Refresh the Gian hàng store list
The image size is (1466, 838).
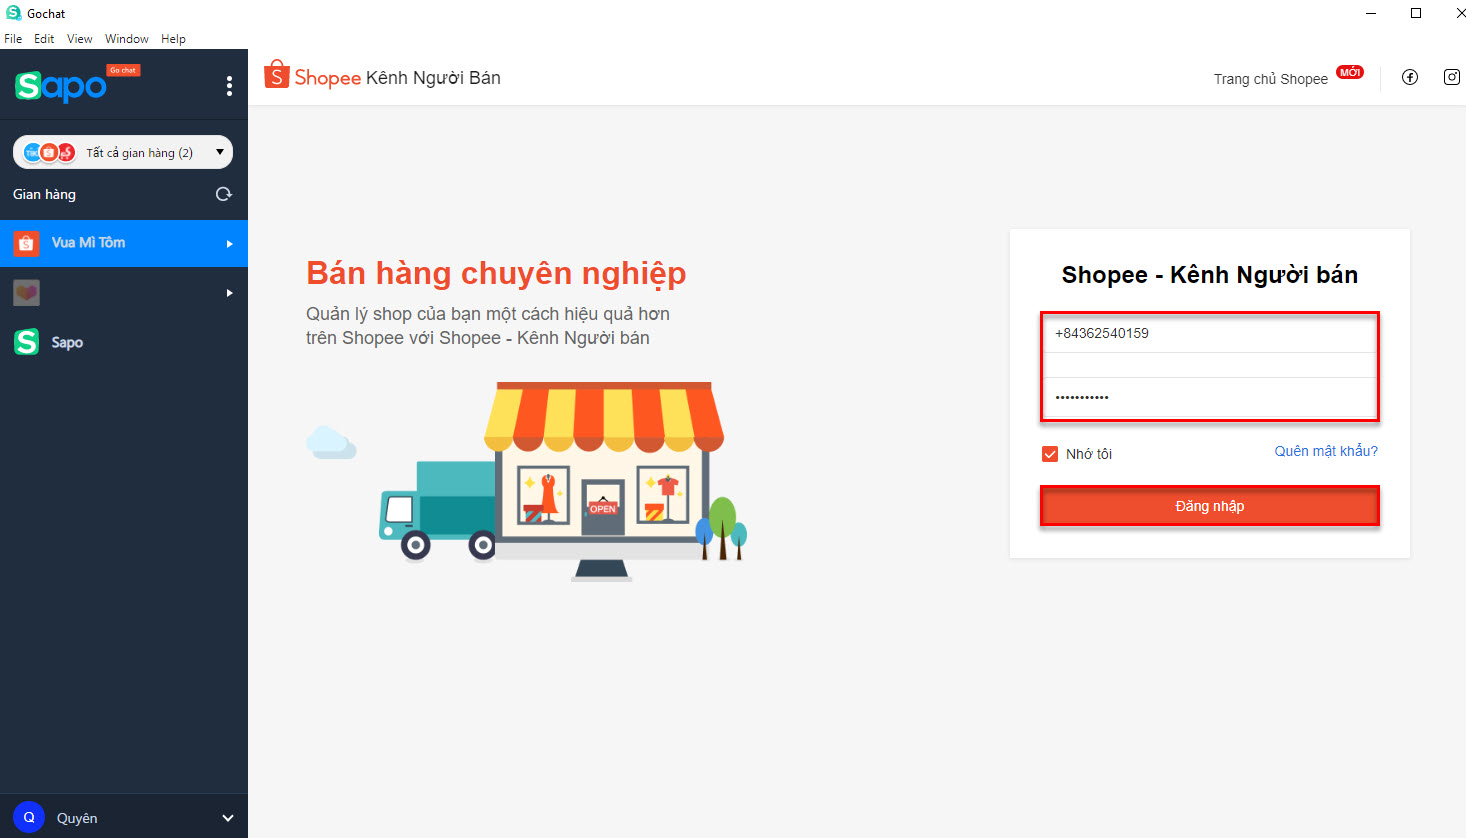pos(224,194)
